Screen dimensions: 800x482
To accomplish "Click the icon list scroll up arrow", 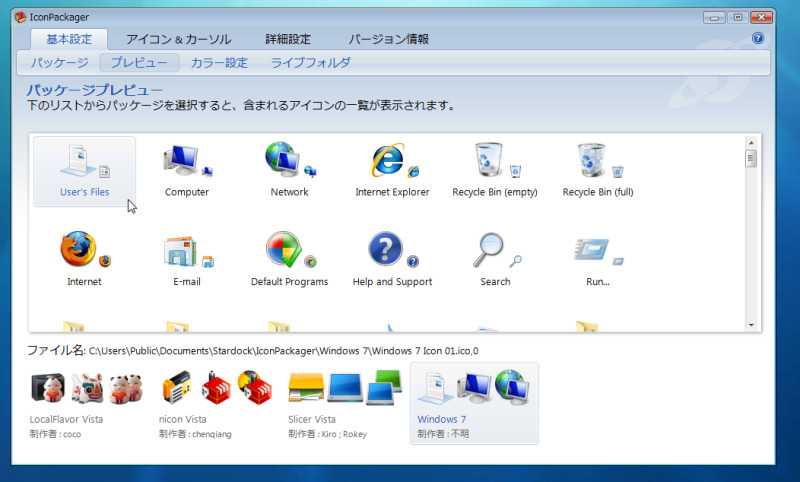I will 751,142.
